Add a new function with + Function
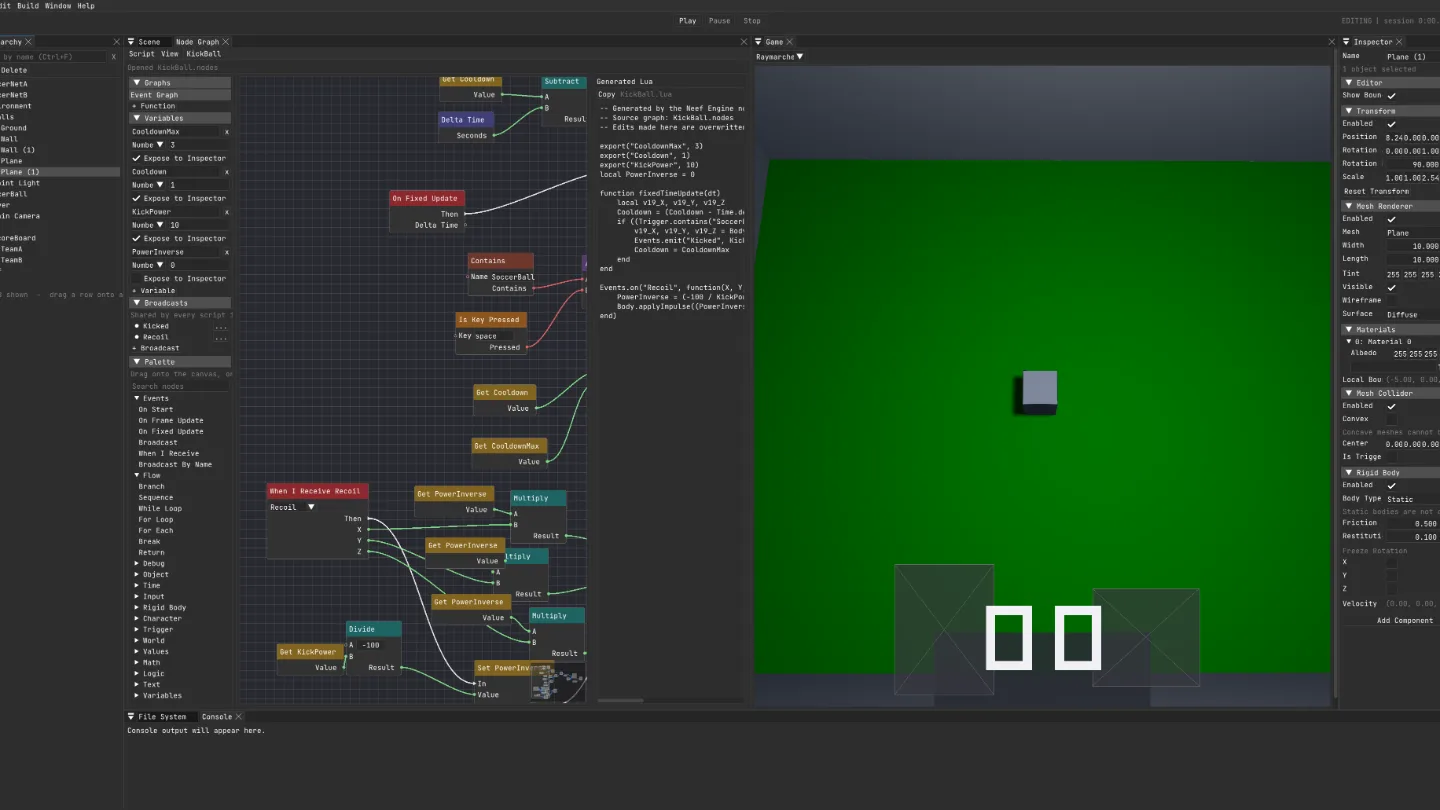Image resolution: width=1440 pixels, height=810 pixels. point(154,106)
